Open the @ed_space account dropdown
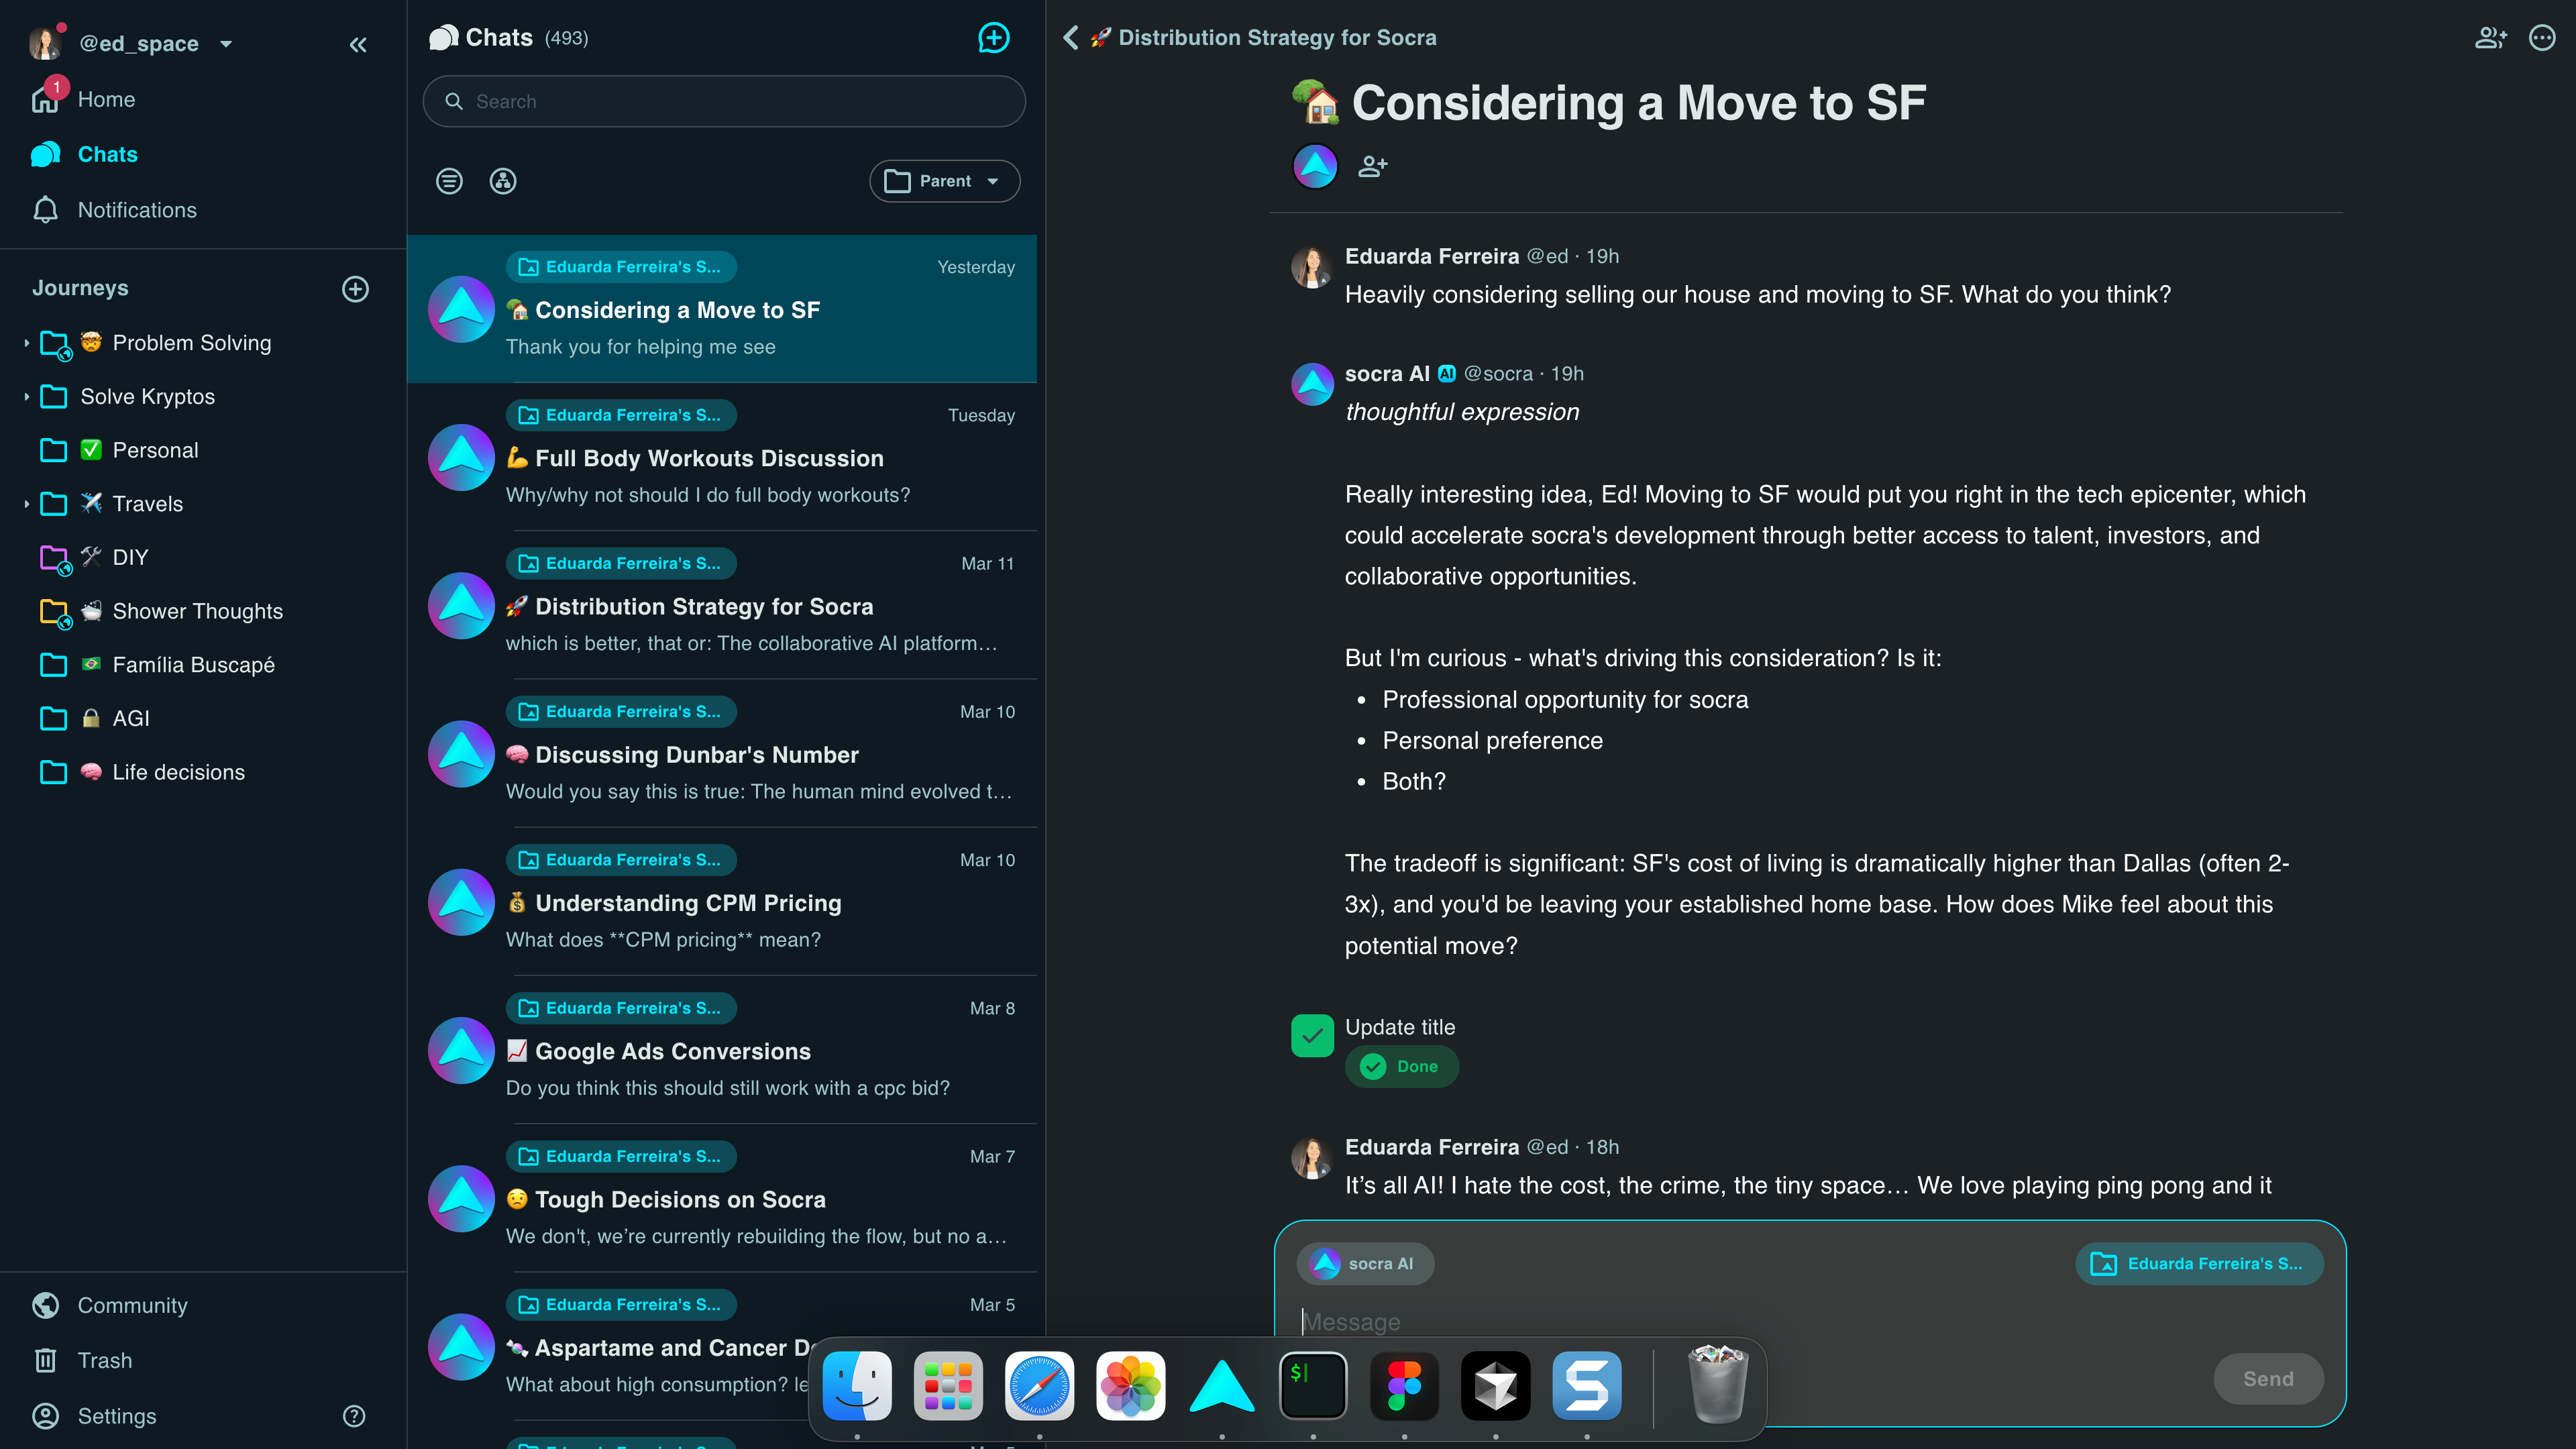The width and height of the screenshot is (2576, 1449). (226, 44)
